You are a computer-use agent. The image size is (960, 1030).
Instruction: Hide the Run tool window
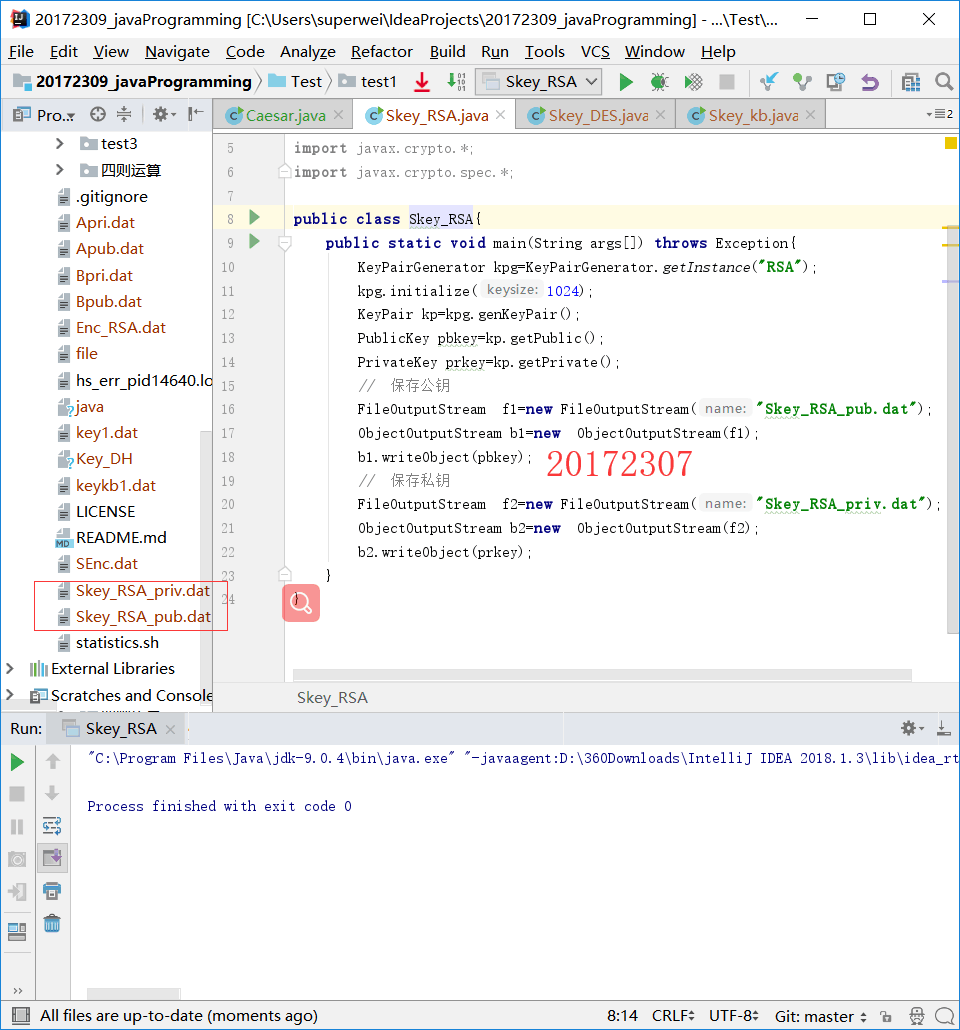click(x=944, y=728)
